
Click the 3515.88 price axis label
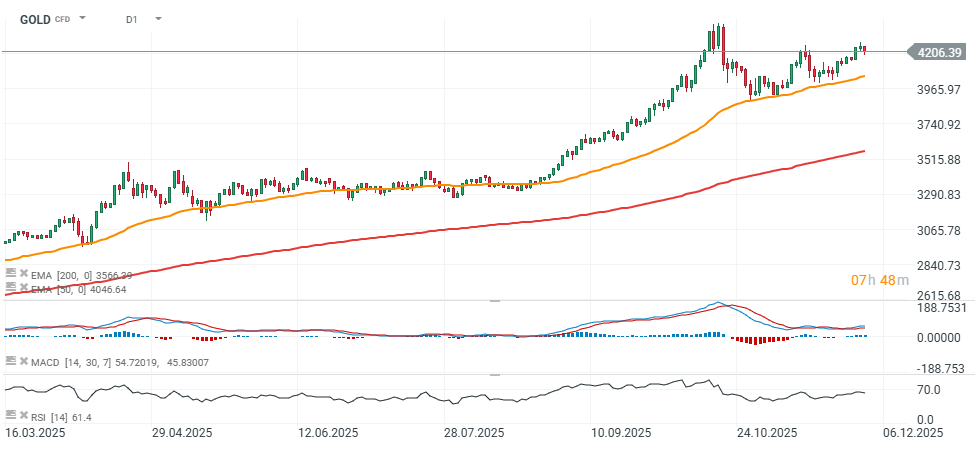pos(940,160)
